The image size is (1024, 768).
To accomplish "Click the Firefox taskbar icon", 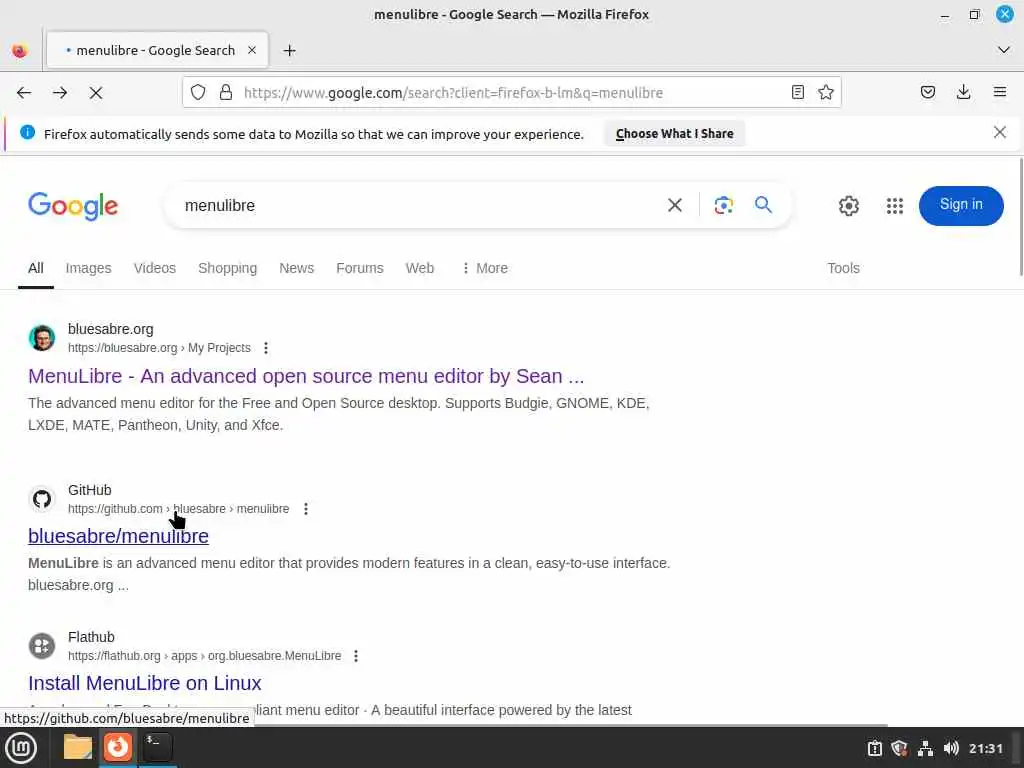I will [x=118, y=747].
